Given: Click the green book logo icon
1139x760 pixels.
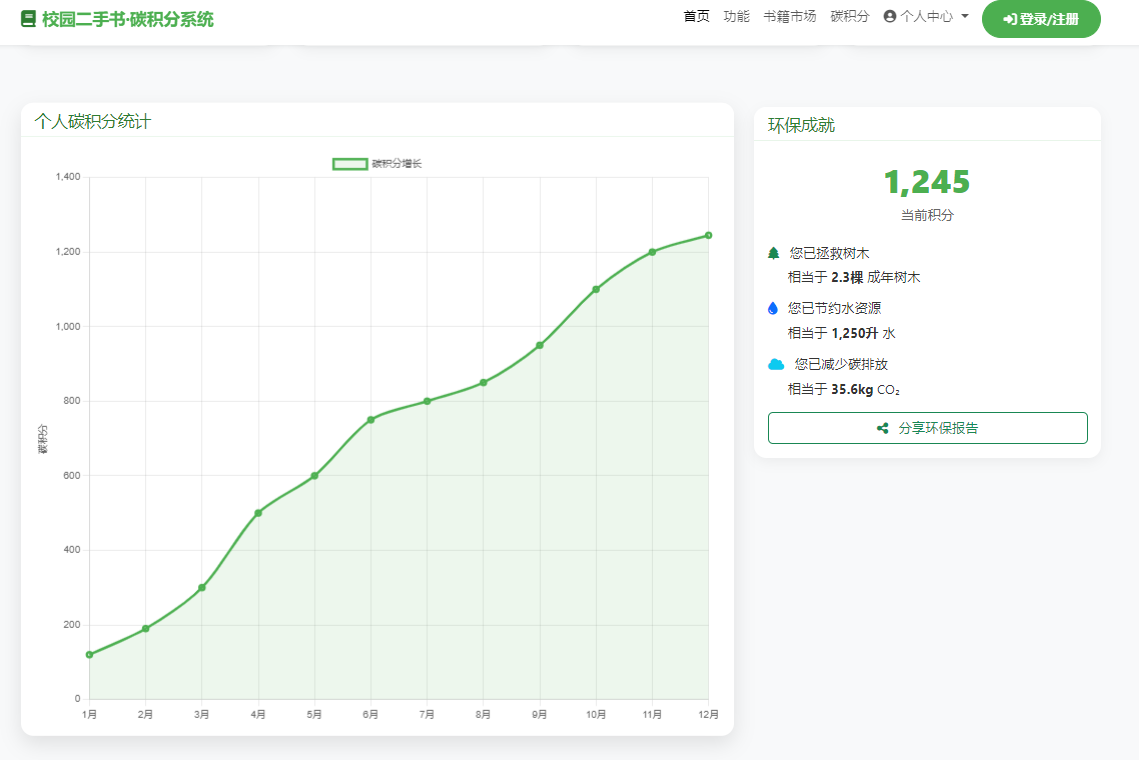Looking at the screenshot, I should click(28, 19).
